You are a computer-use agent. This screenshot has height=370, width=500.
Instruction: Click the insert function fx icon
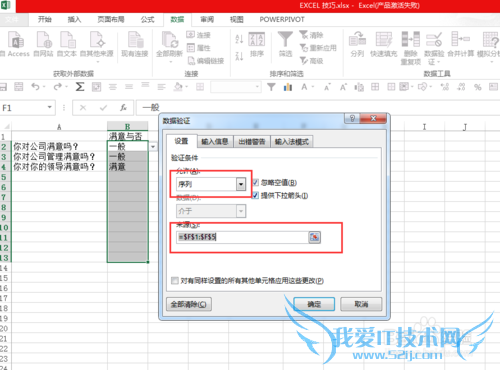tap(123, 108)
